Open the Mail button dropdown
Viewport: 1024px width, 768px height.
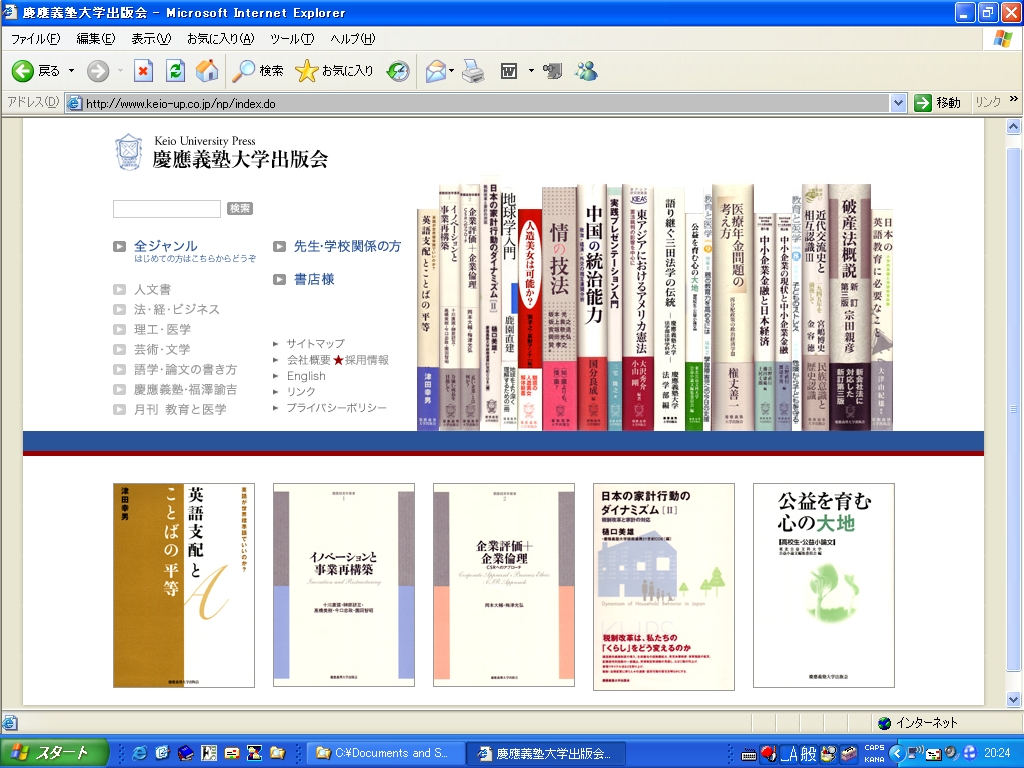(x=453, y=71)
